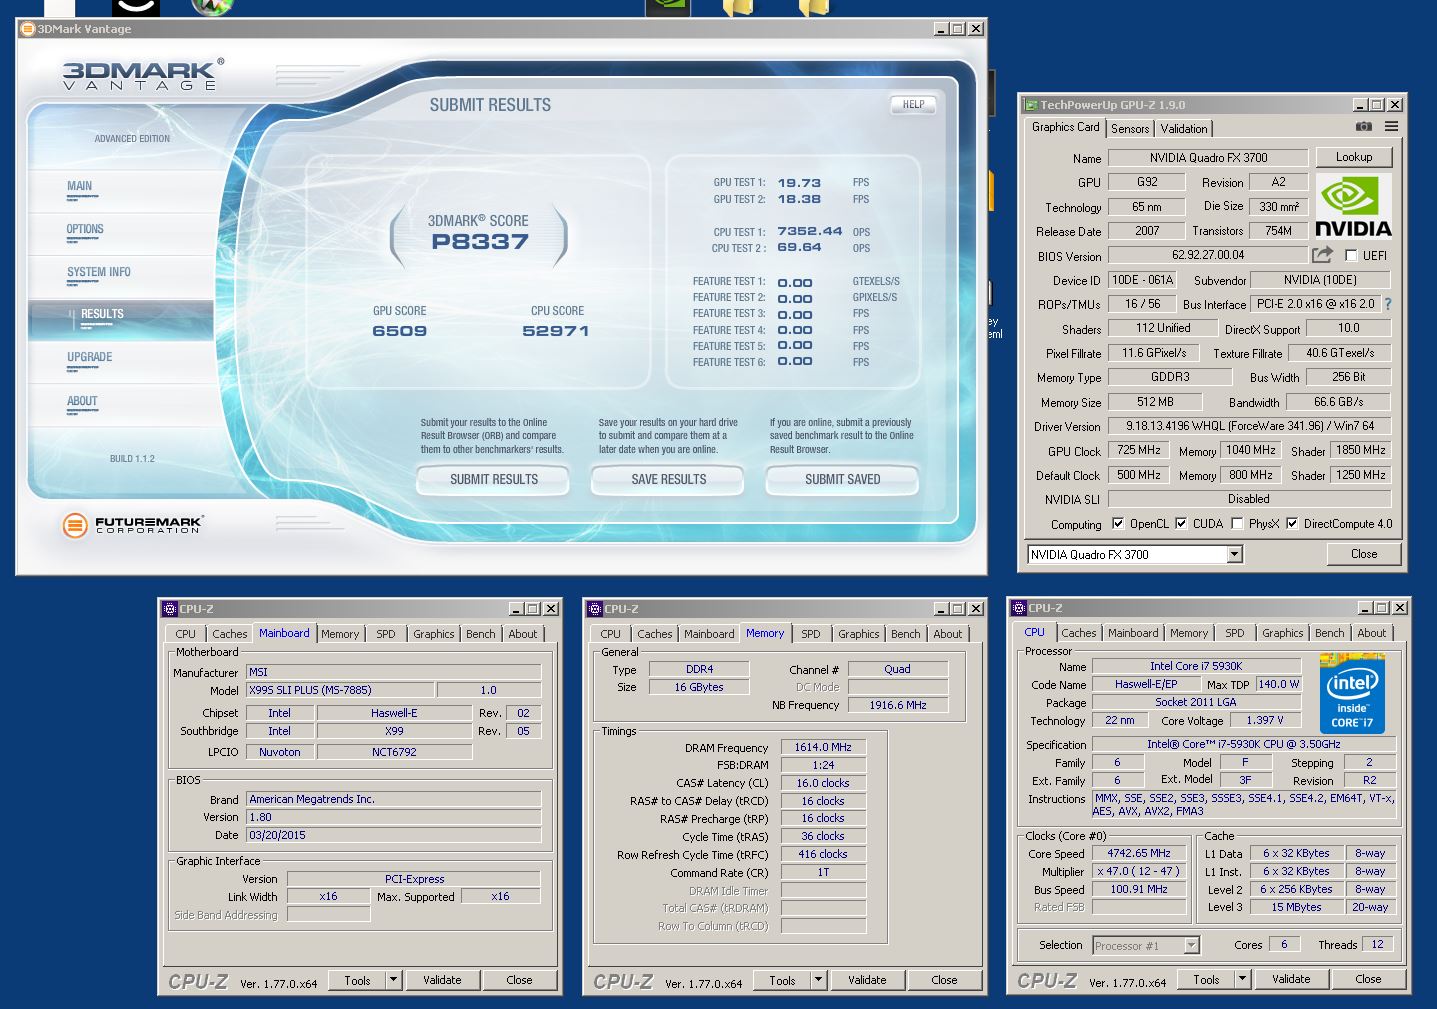Toggle the CUDA checkbox

pos(1181,523)
